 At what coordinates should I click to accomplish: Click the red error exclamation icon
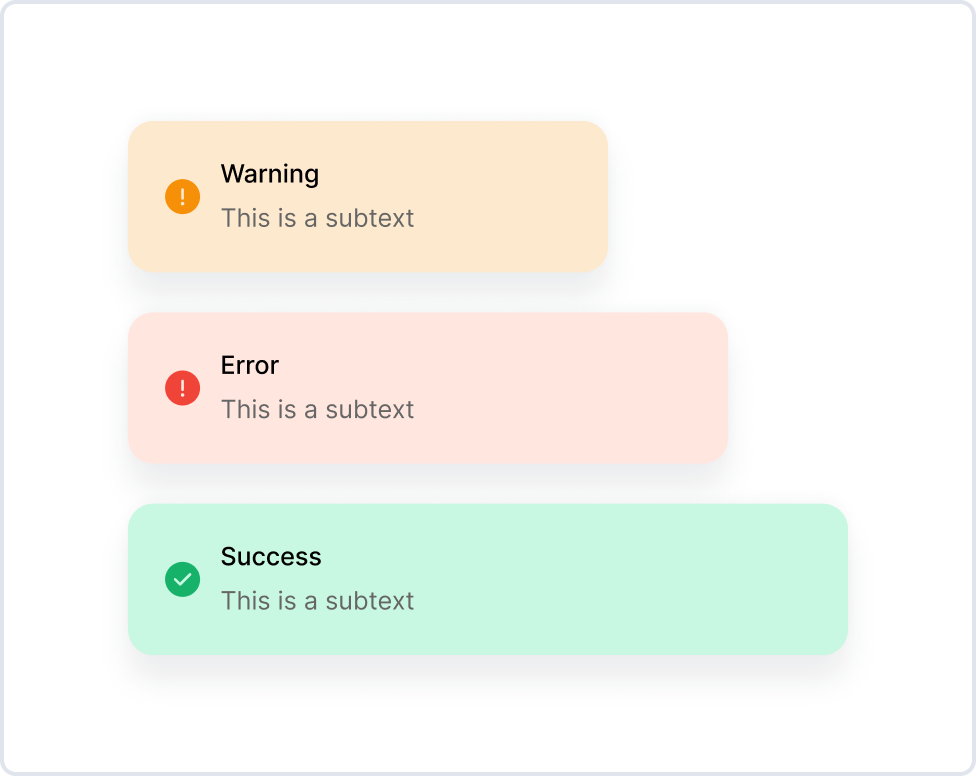pyautogui.click(x=182, y=388)
